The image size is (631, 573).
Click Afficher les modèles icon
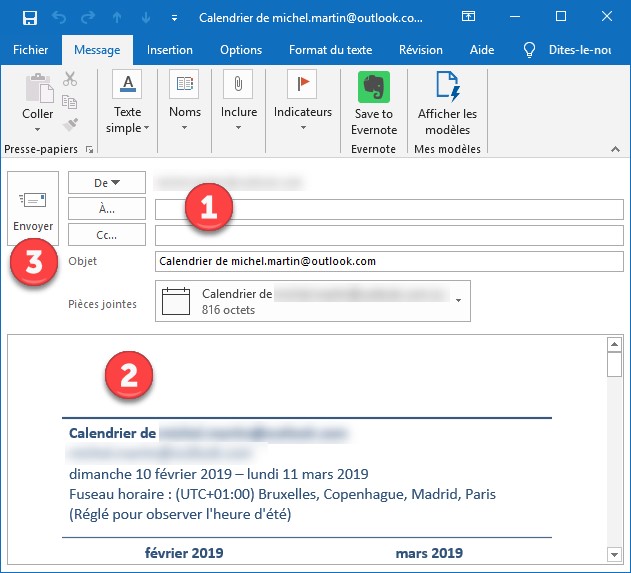(x=447, y=104)
